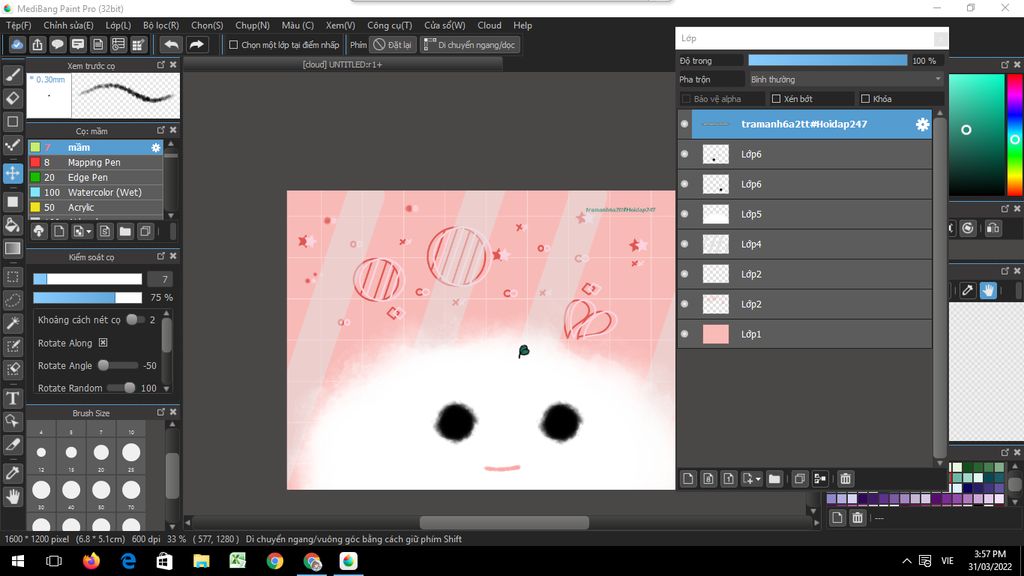Open the Công cụ(T) menu
The image size is (1024, 576).
tap(389, 25)
